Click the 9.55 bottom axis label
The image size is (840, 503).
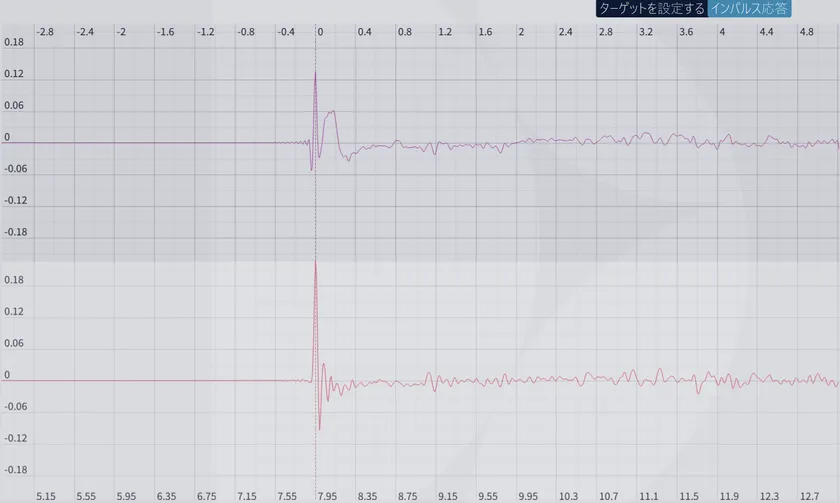(488, 496)
